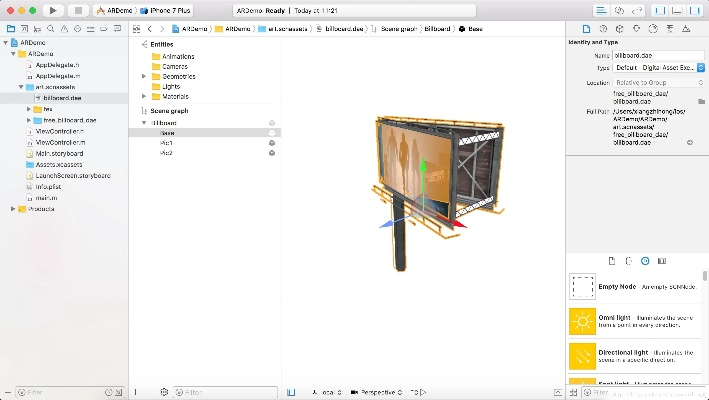Toggle the right utilities panel
Viewport: 709px width, 400px height.
(696, 10)
